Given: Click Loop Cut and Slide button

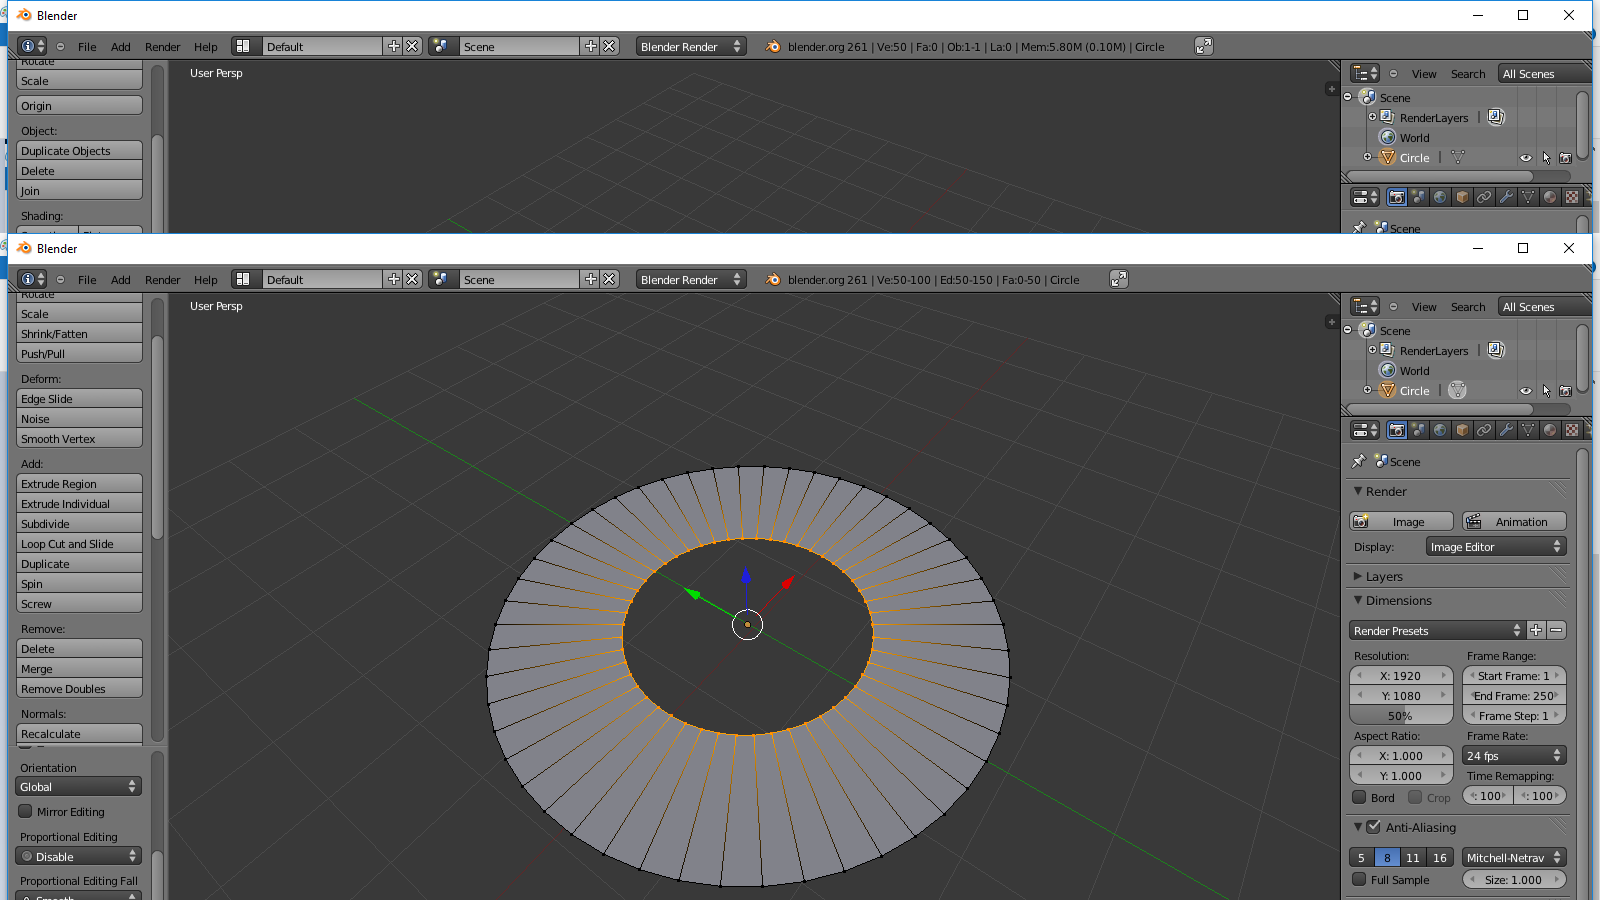Looking at the screenshot, I should pos(80,543).
